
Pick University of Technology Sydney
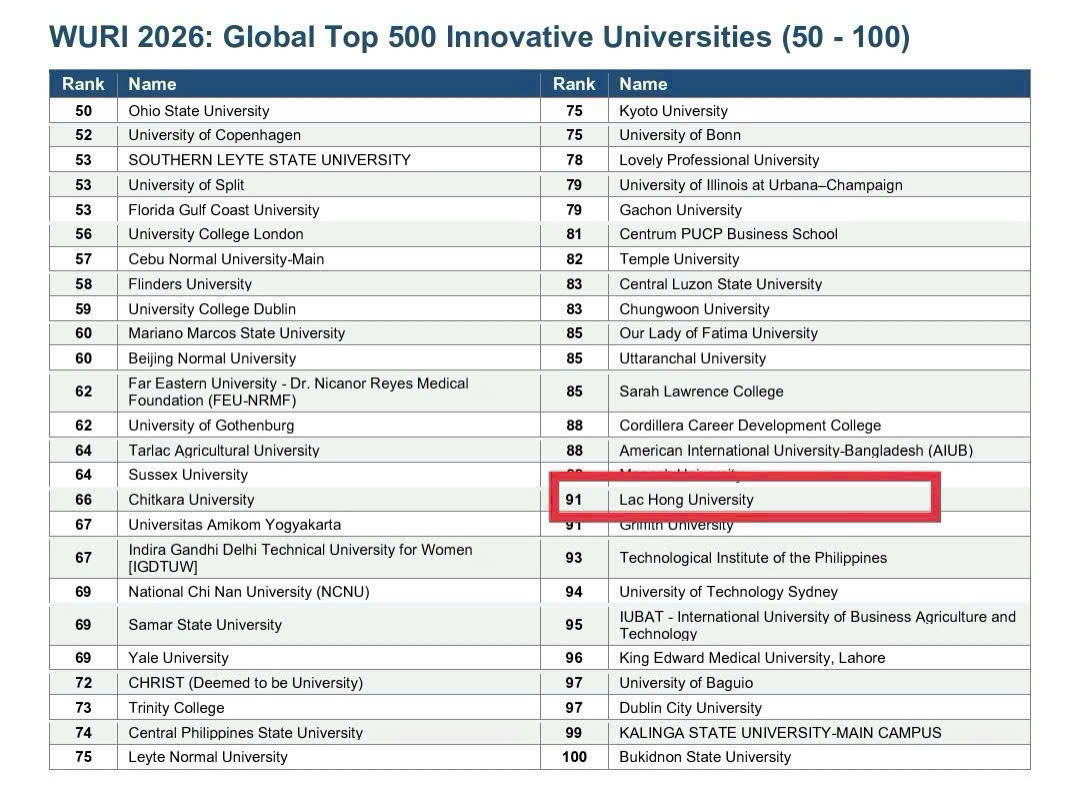click(x=729, y=592)
